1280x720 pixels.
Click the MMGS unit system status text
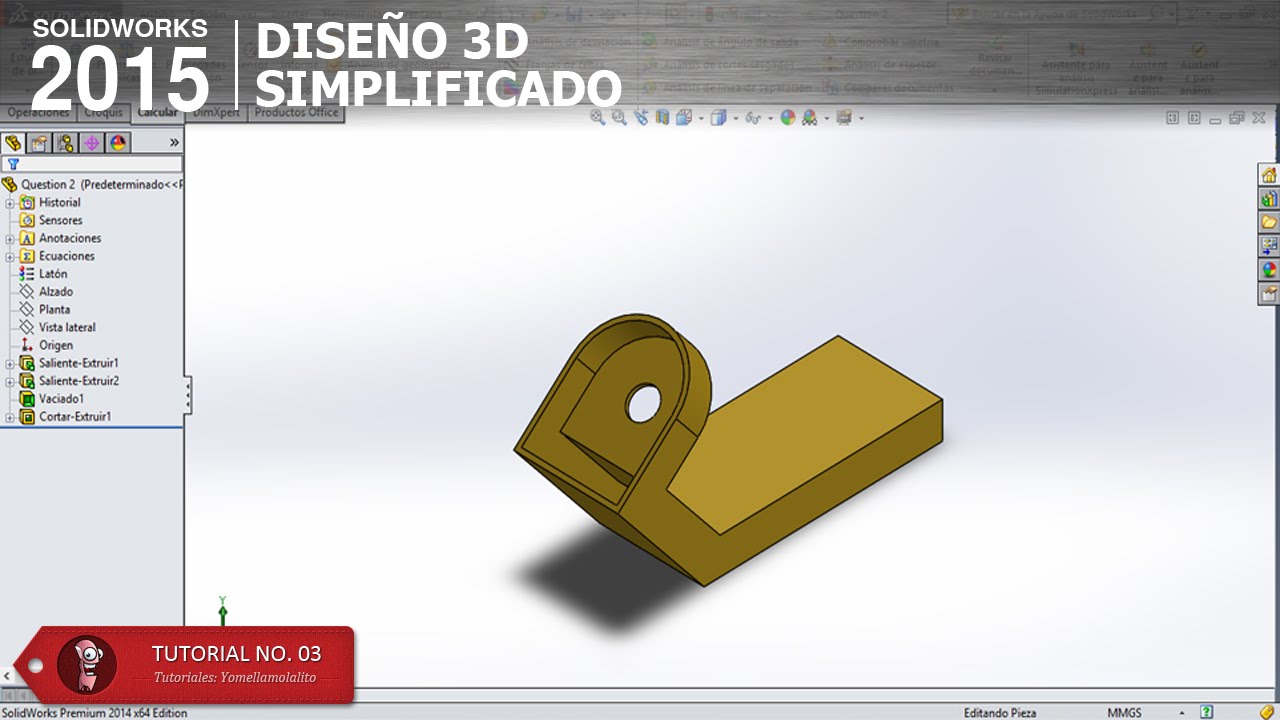pyautogui.click(x=1124, y=713)
